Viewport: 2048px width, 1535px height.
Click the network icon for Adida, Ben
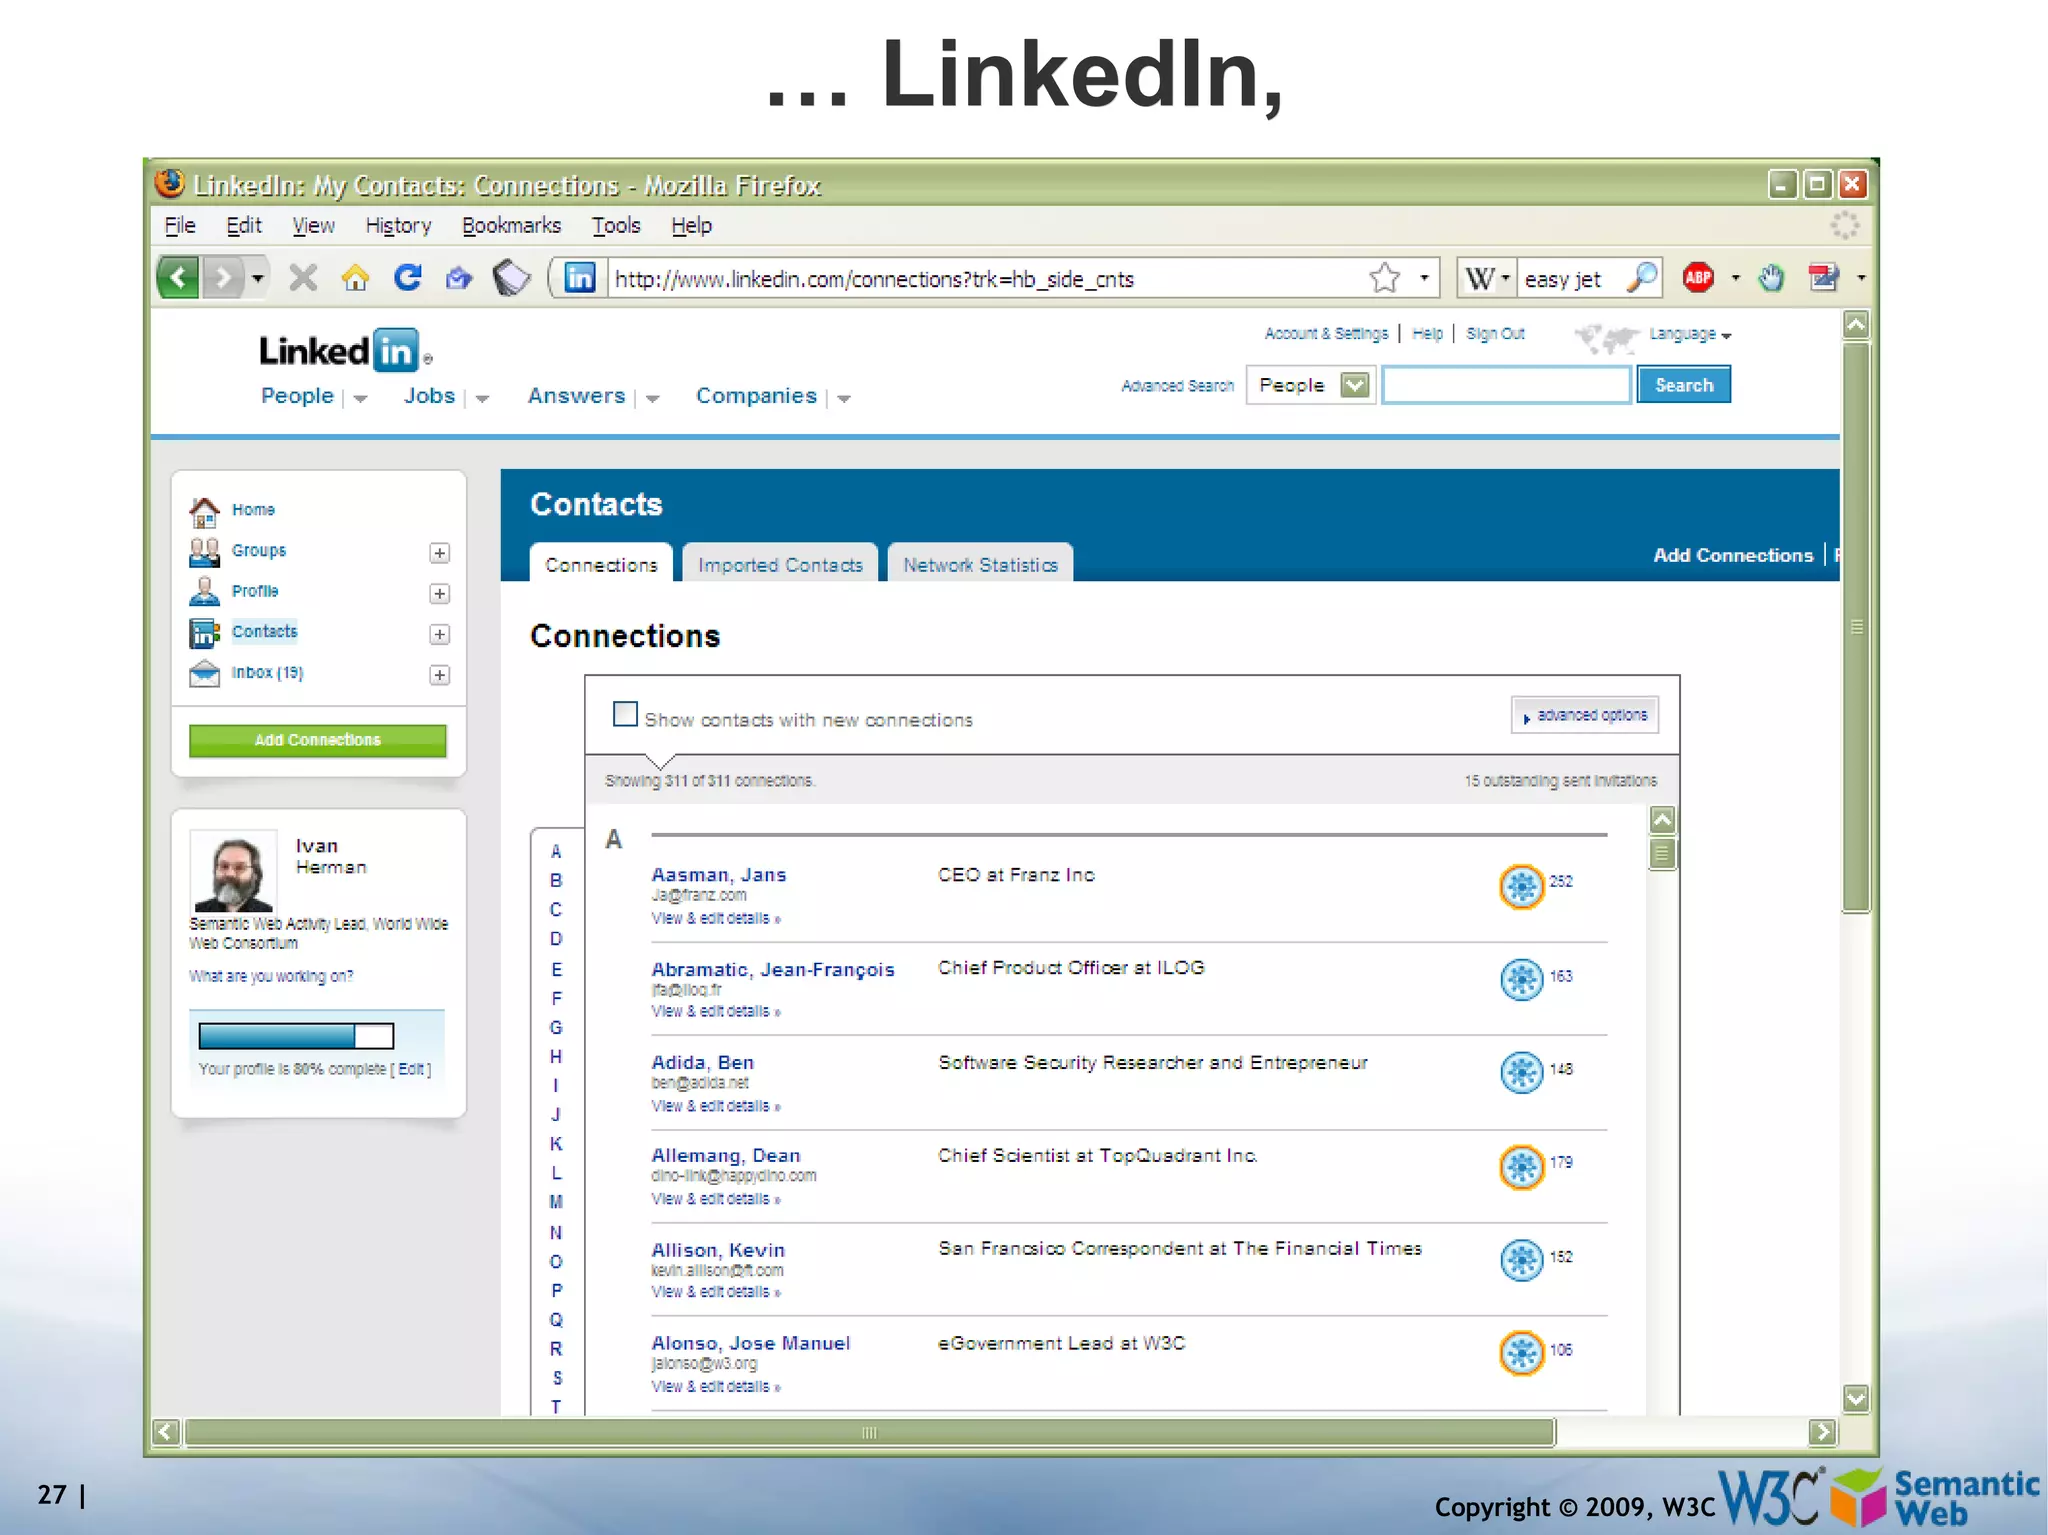click(x=1522, y=1072)
